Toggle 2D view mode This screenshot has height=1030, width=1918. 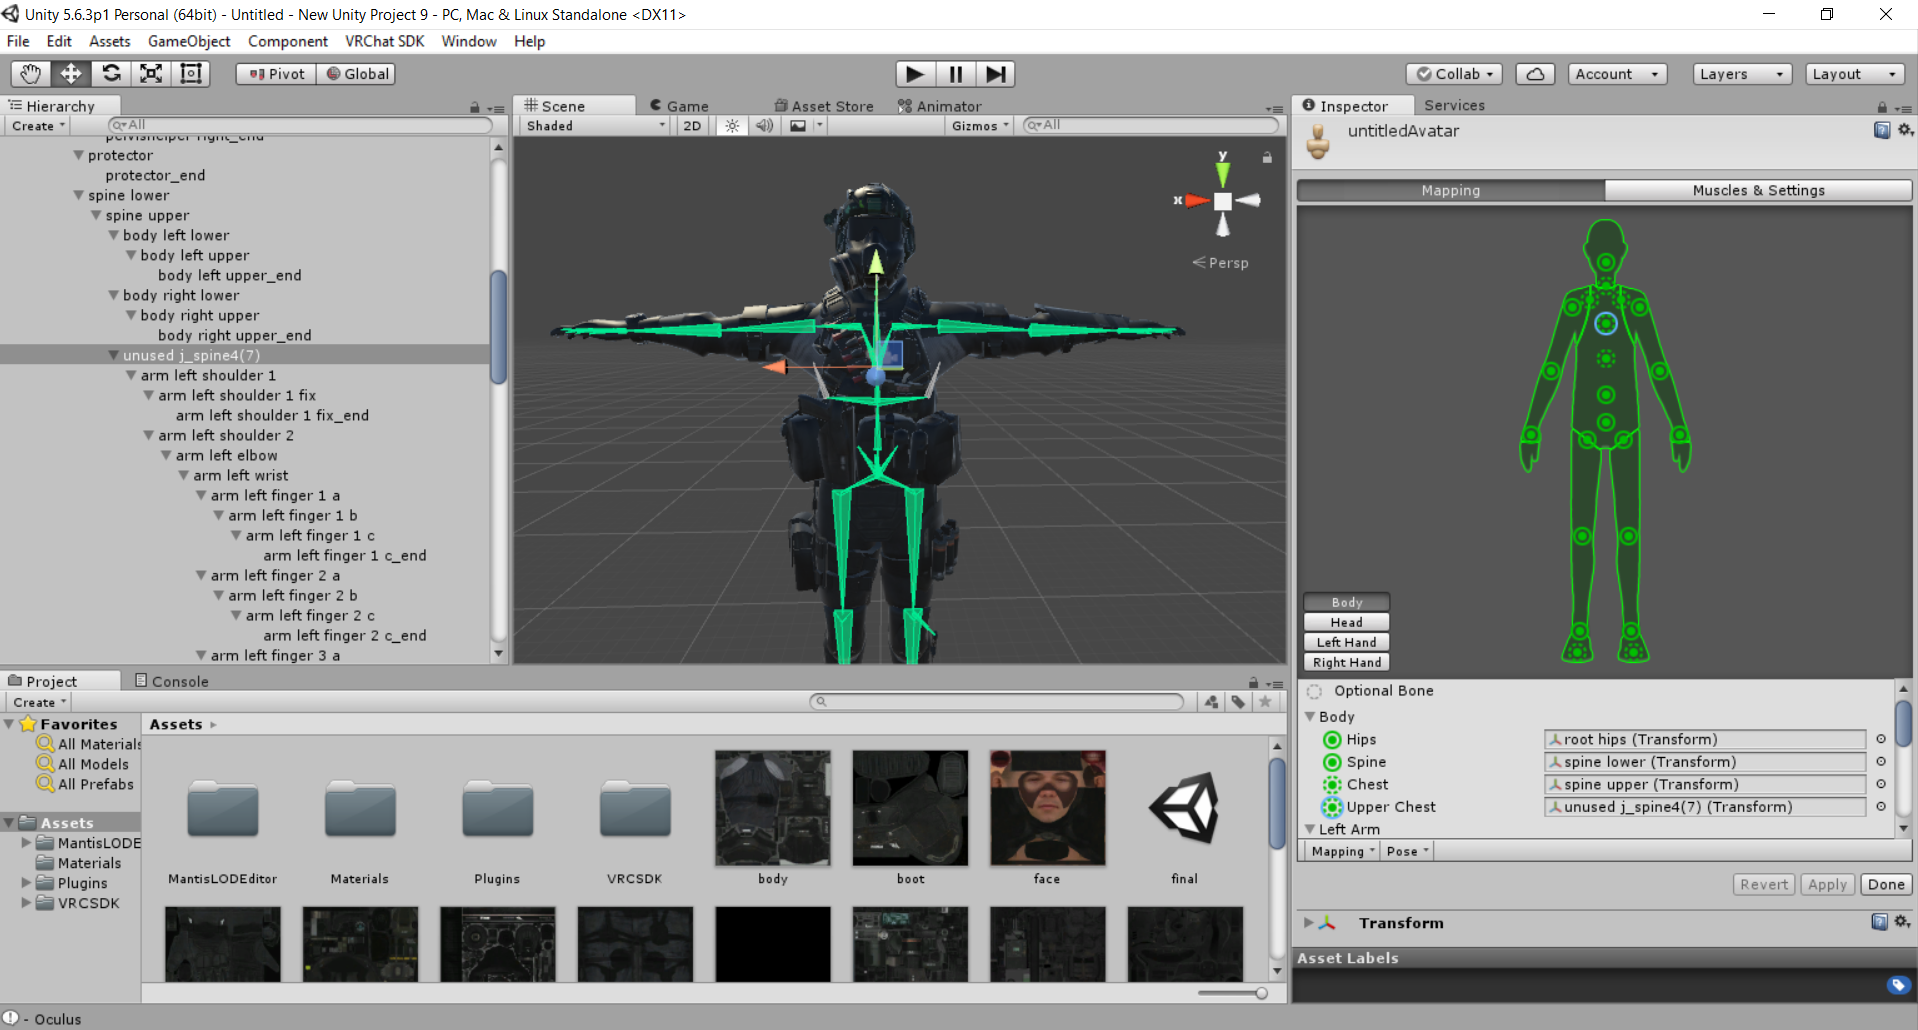coord(692,126)
